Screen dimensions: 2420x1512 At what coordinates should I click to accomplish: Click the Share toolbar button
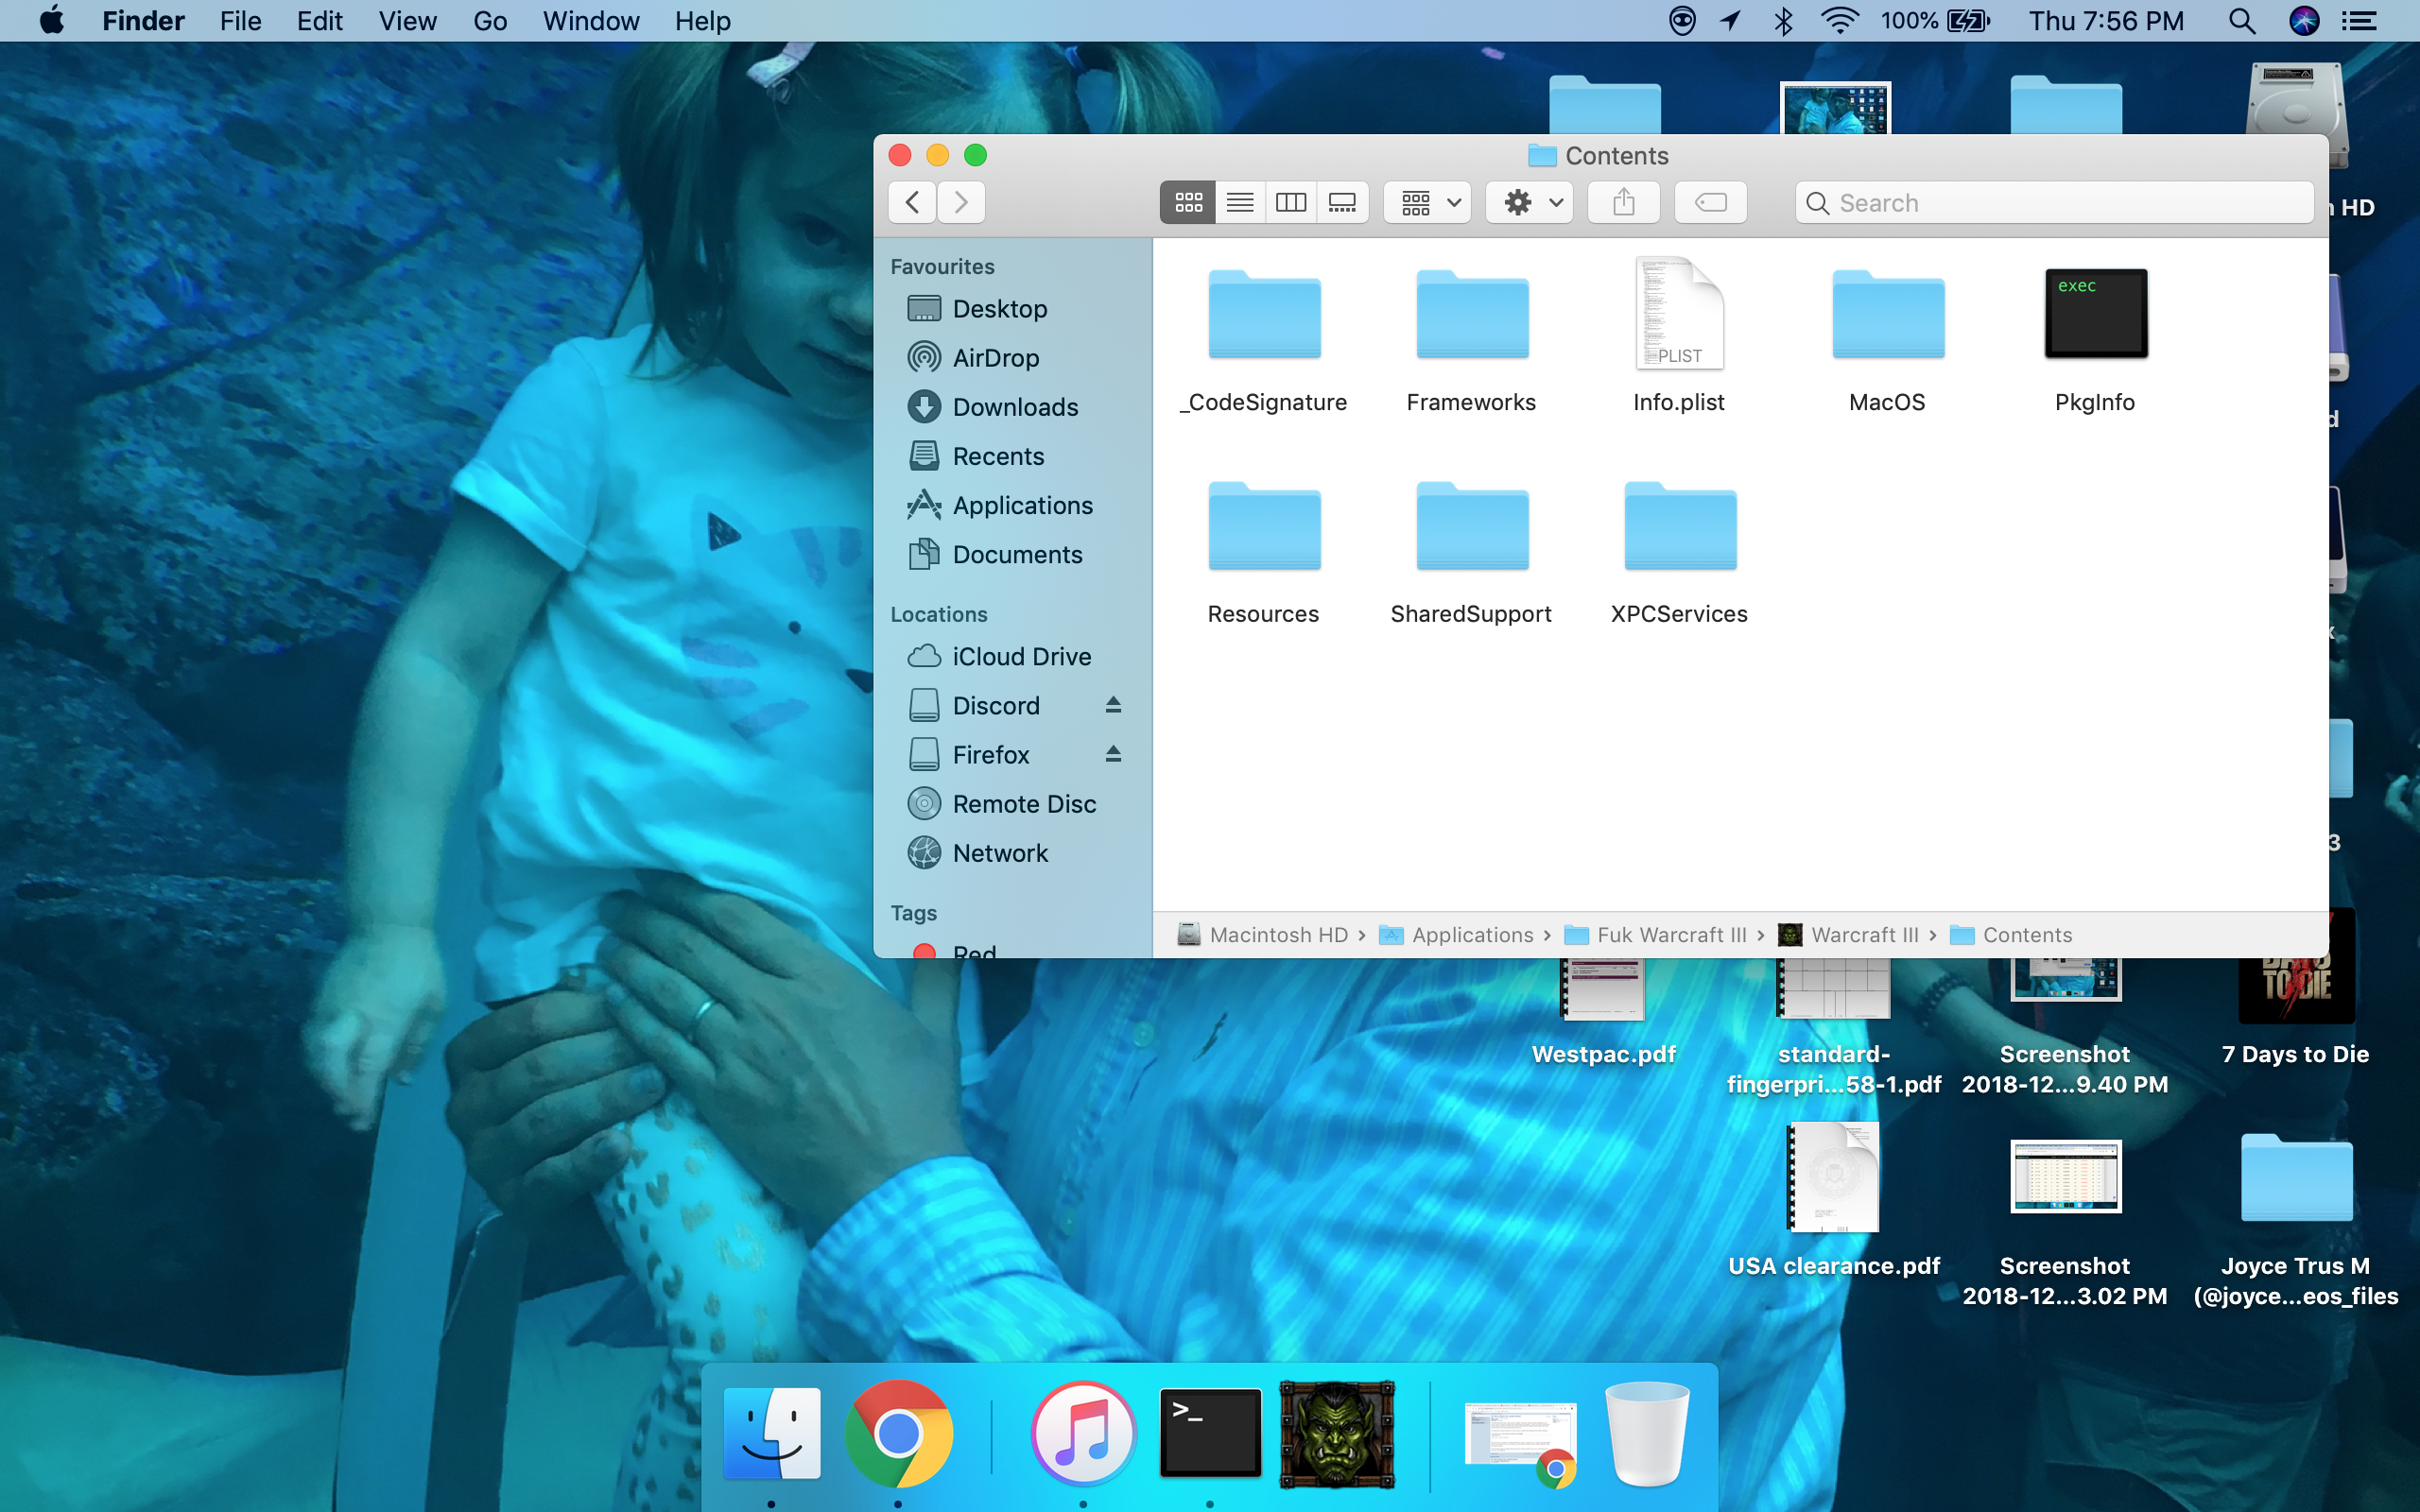point(1624,203)
